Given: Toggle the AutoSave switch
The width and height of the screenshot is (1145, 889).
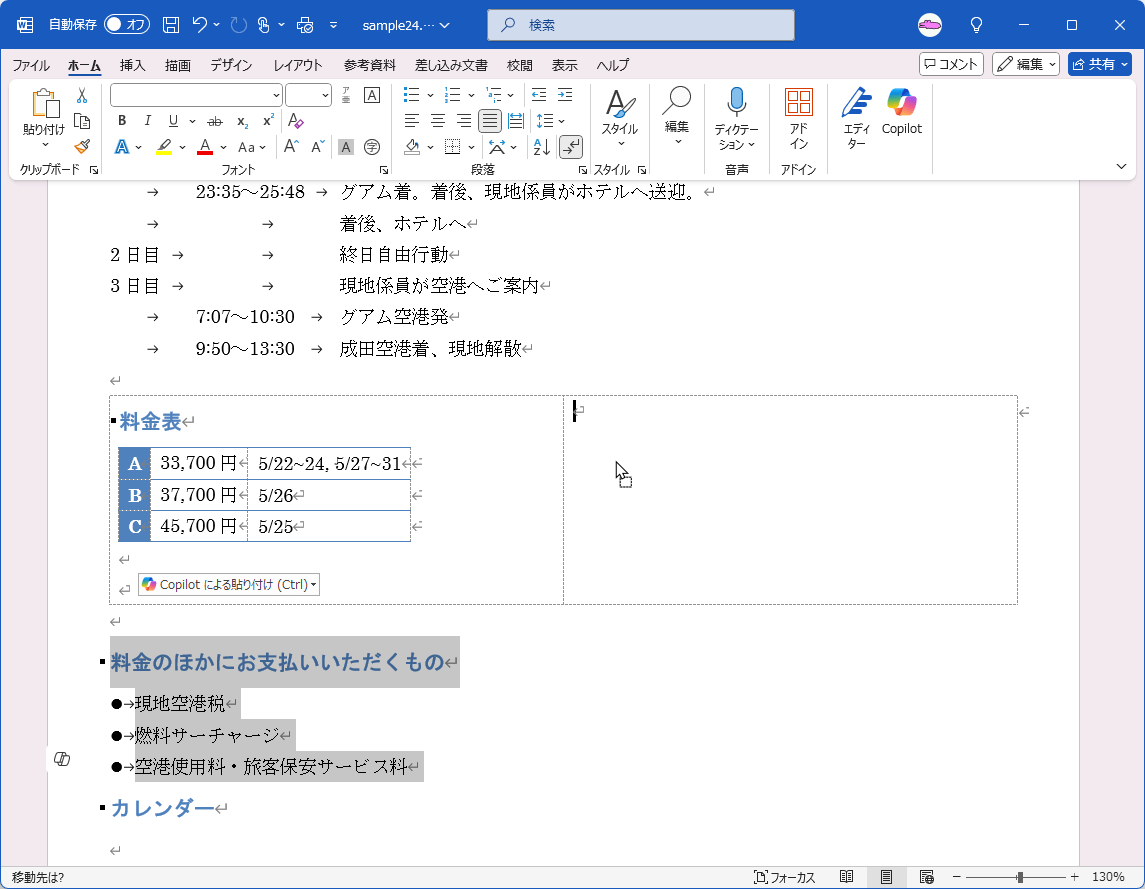Looking at the screenshot, I should (x=126, y=24).
